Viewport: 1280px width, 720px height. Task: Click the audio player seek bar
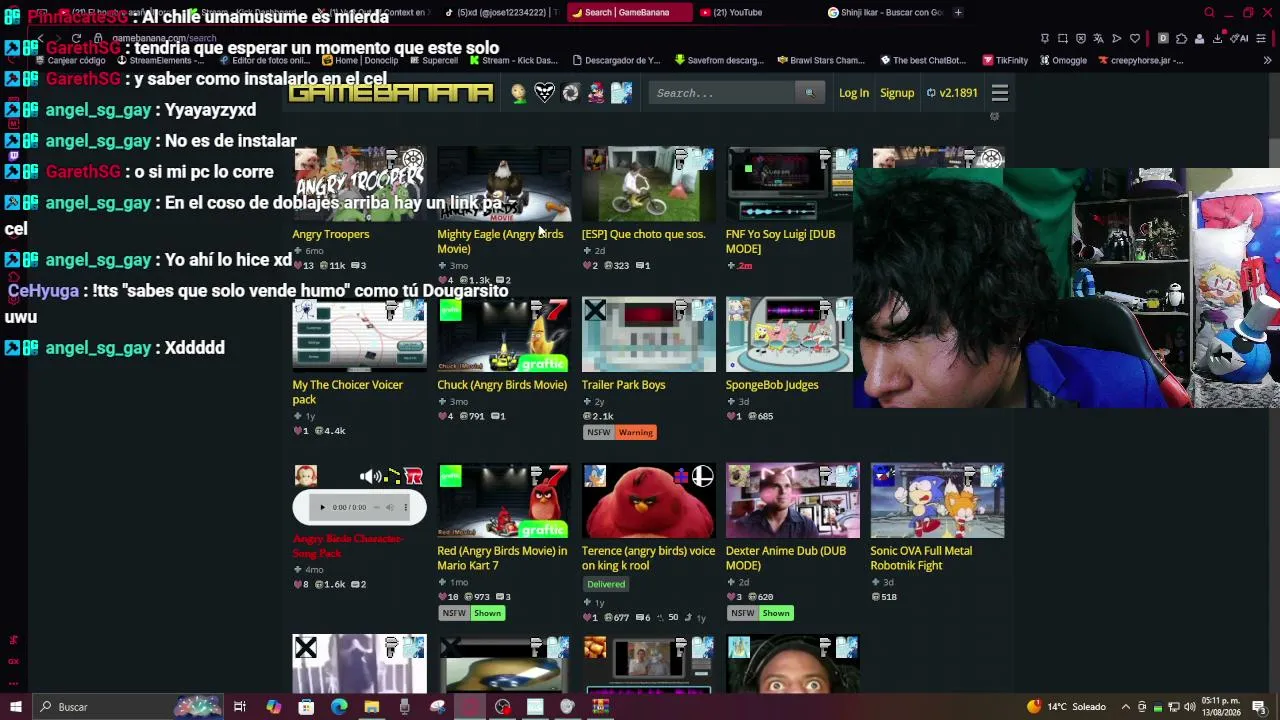(x=376, y=507)
